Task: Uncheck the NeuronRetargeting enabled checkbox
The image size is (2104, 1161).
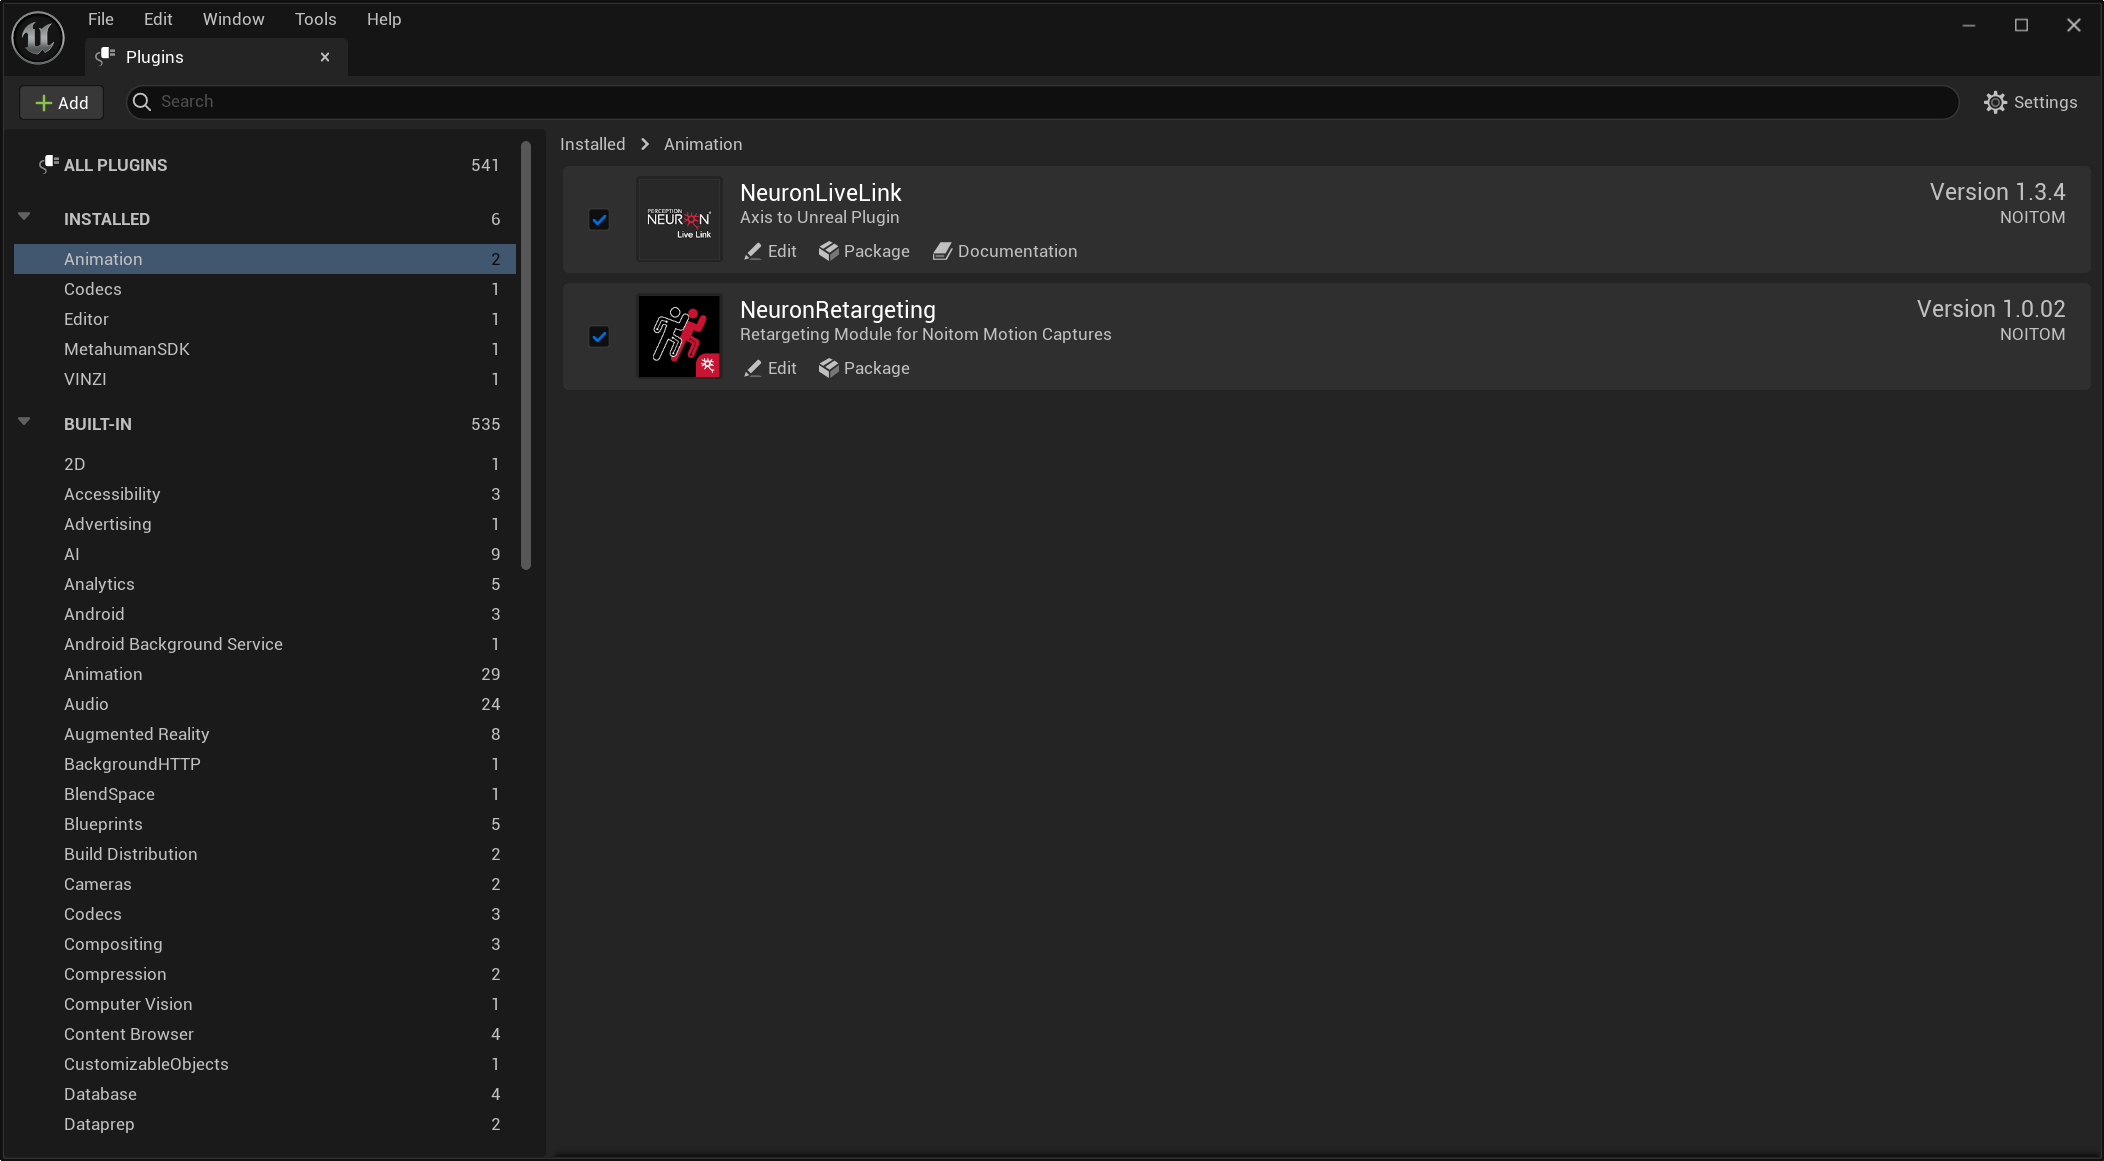Action: 599,337
